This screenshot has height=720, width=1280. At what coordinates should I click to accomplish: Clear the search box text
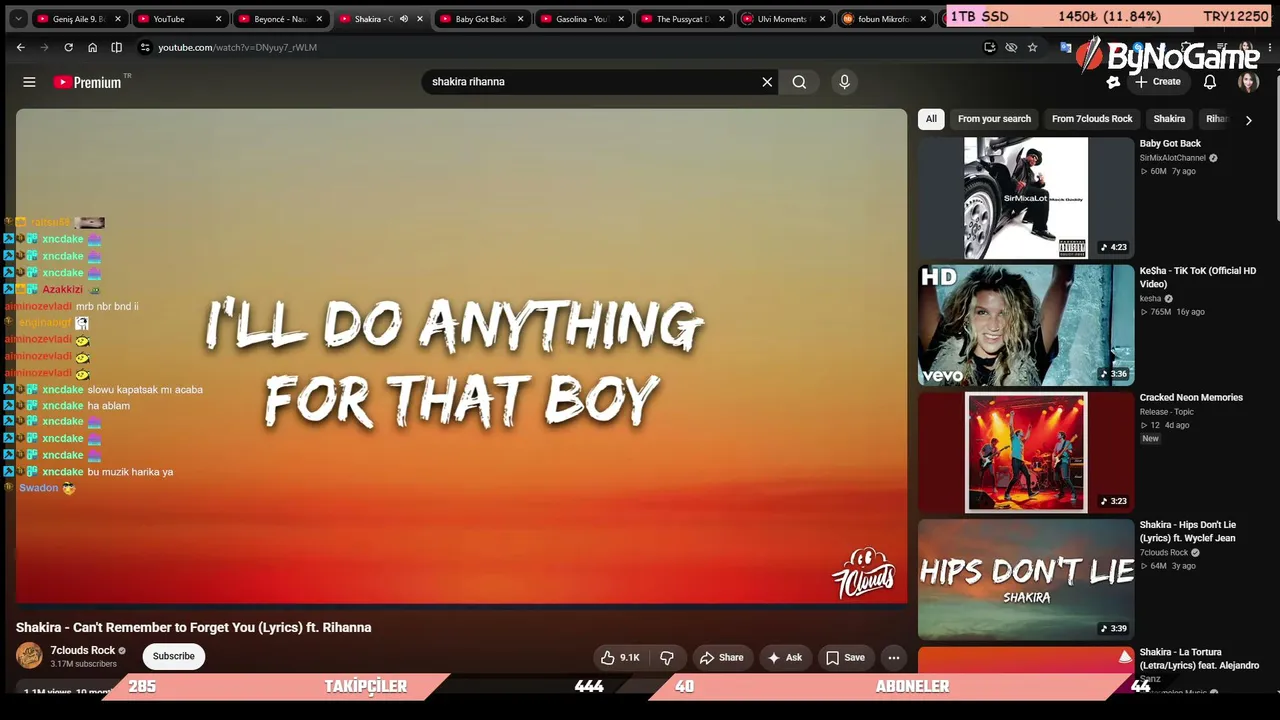767,82
